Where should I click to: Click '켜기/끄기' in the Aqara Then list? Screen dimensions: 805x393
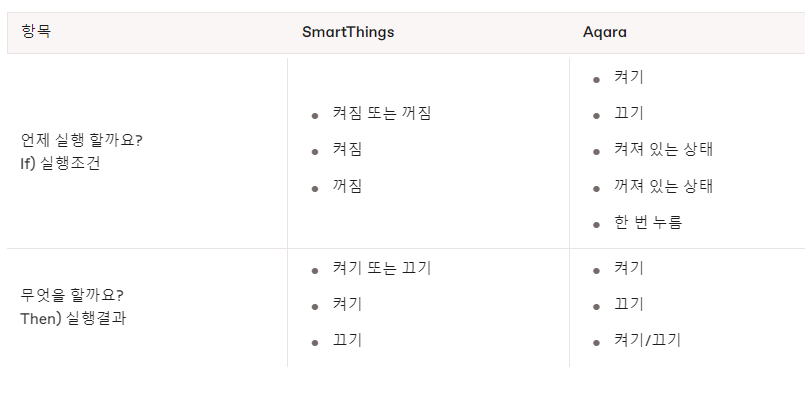click(647, 340)
